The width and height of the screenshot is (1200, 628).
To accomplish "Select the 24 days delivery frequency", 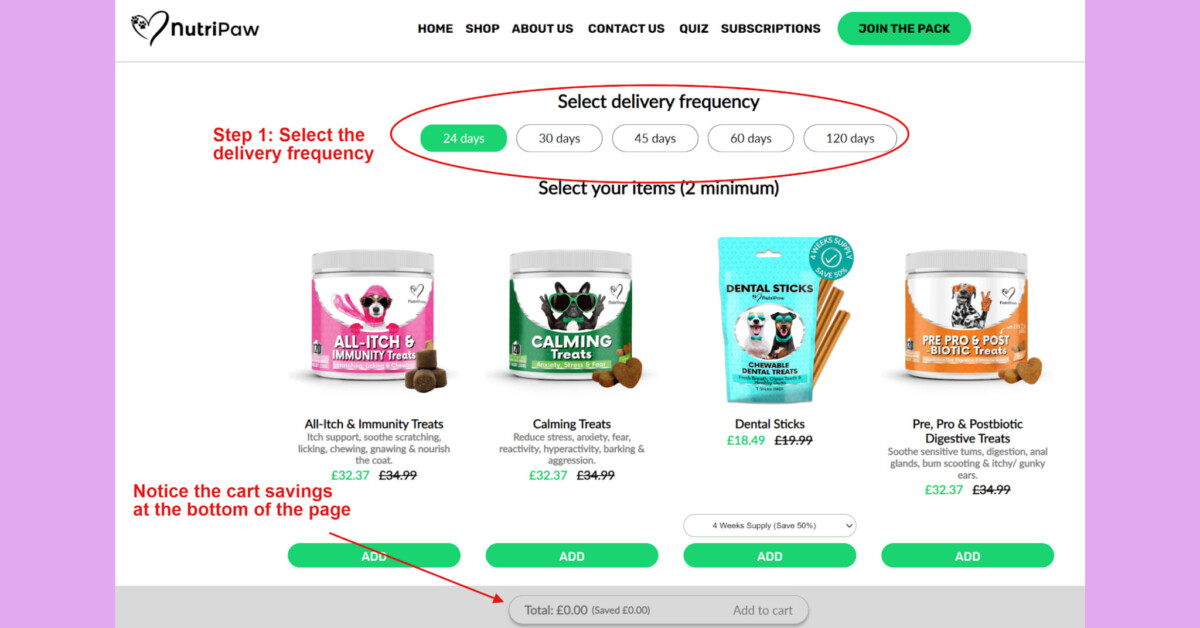I will point(464,138).
